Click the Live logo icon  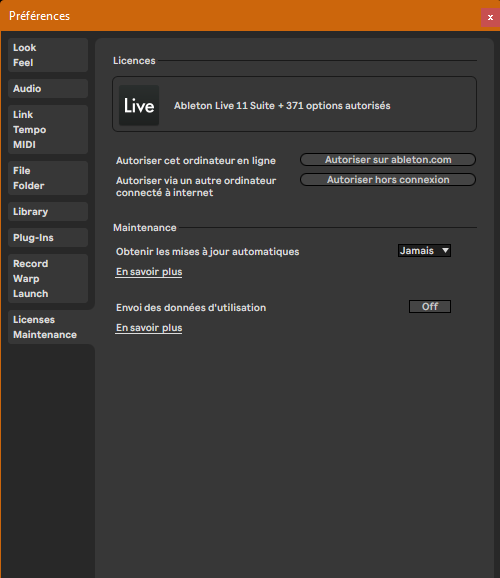(x=139, y=105)
